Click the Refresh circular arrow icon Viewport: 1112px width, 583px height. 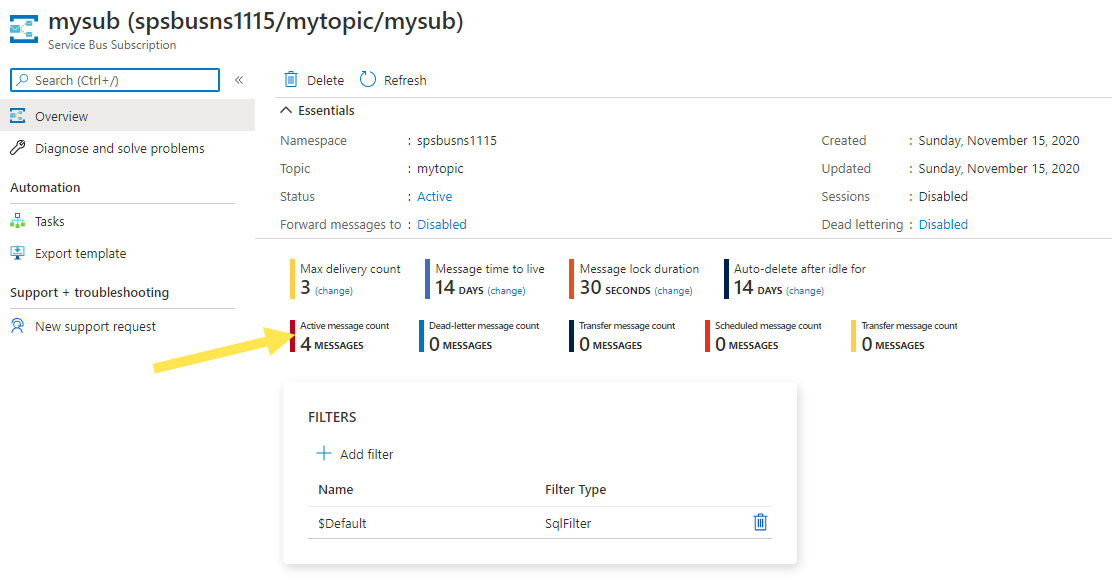click(x=368, y=80)
